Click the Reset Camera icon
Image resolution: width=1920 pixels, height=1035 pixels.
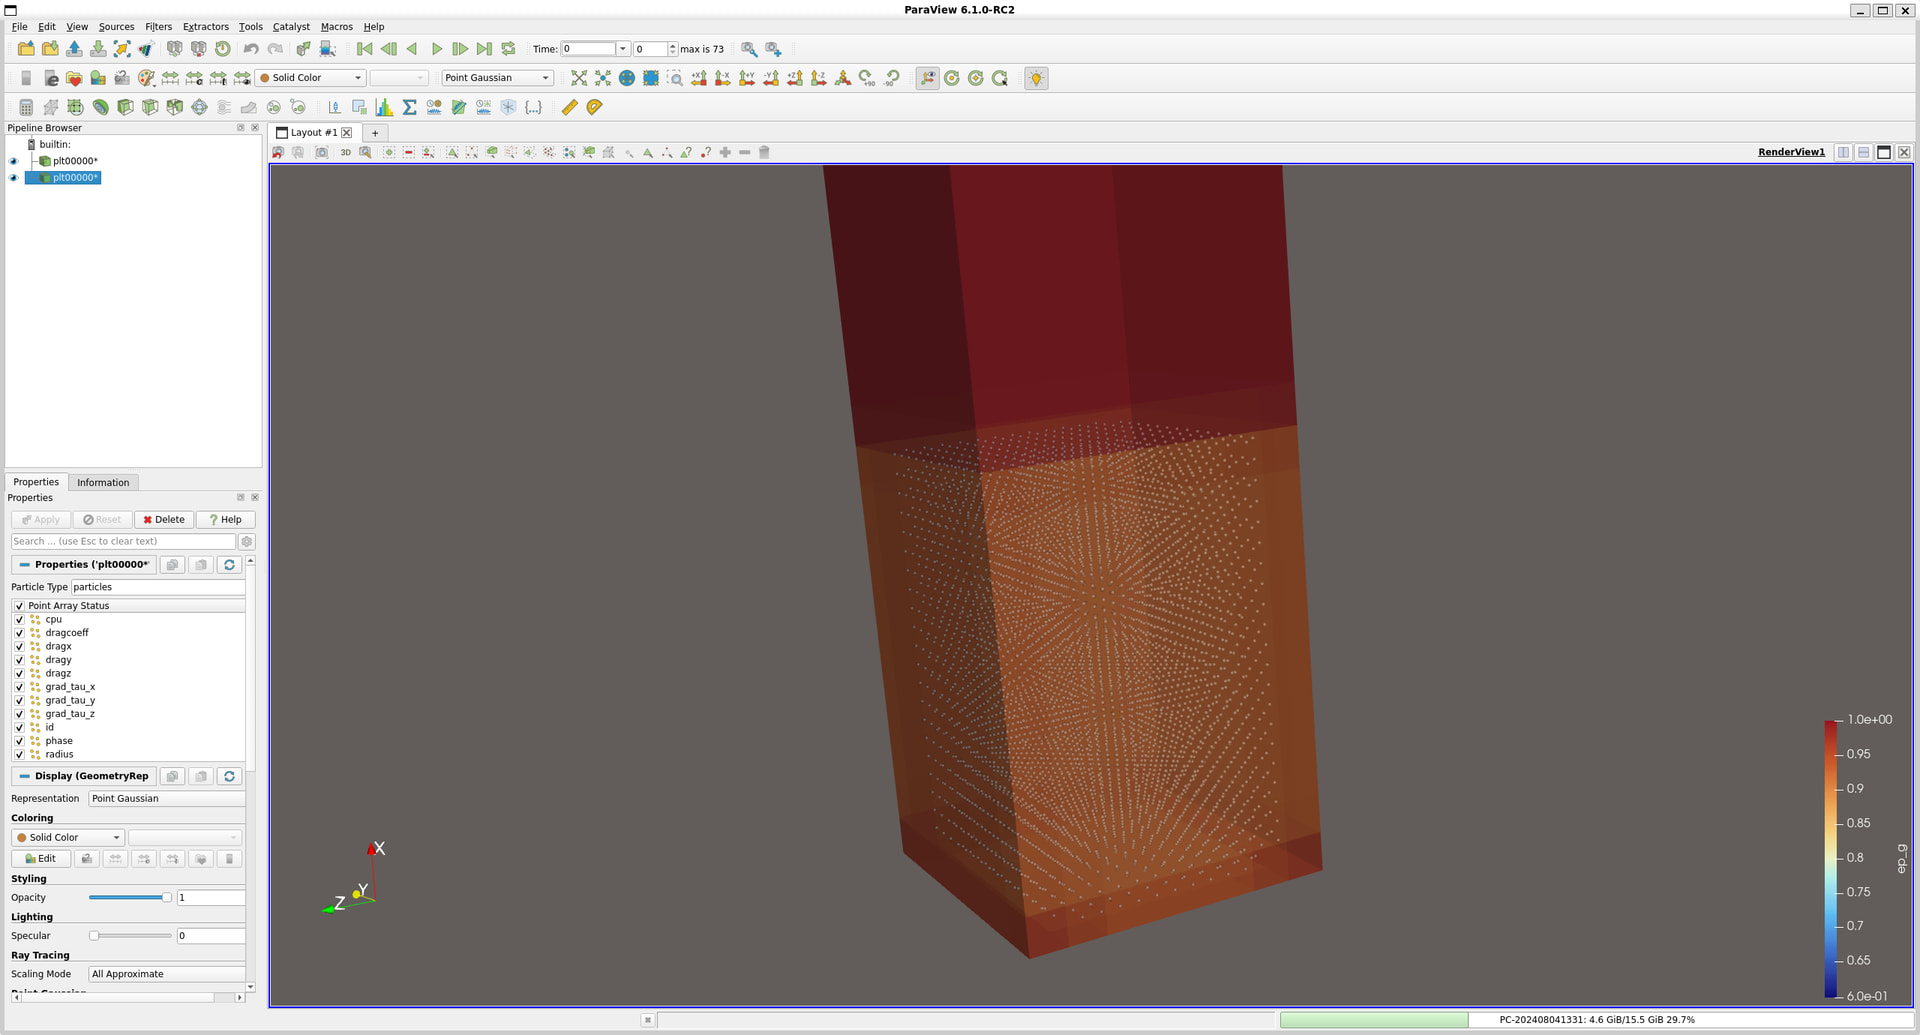[579, 78]
